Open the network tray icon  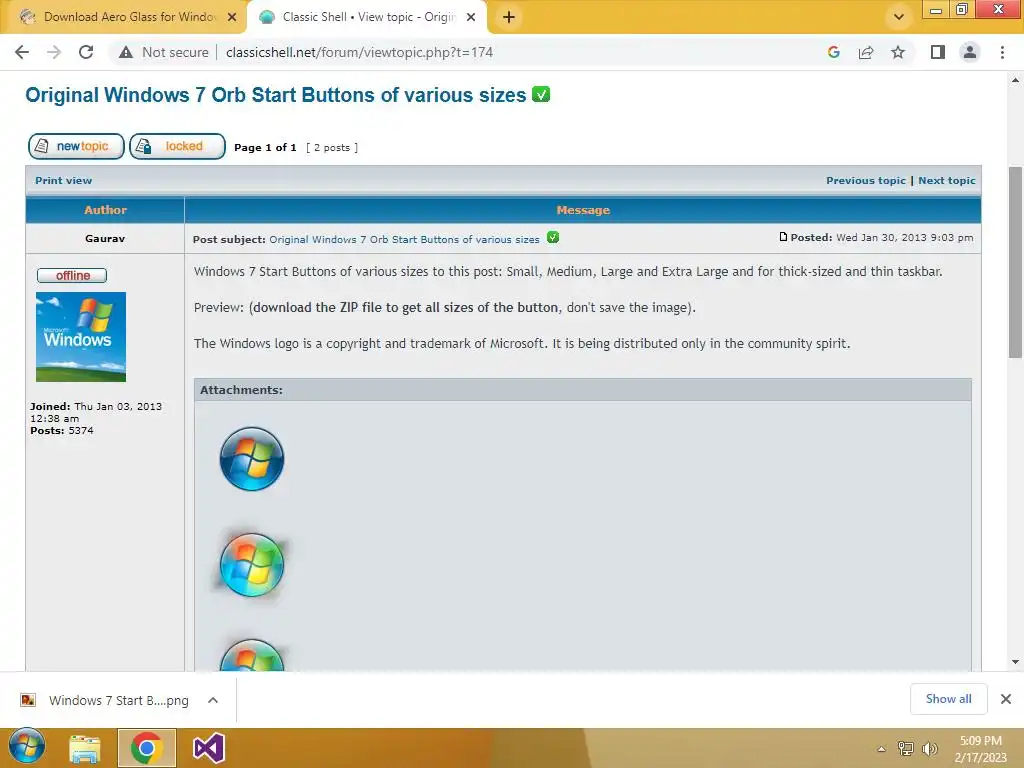point(906,749)
